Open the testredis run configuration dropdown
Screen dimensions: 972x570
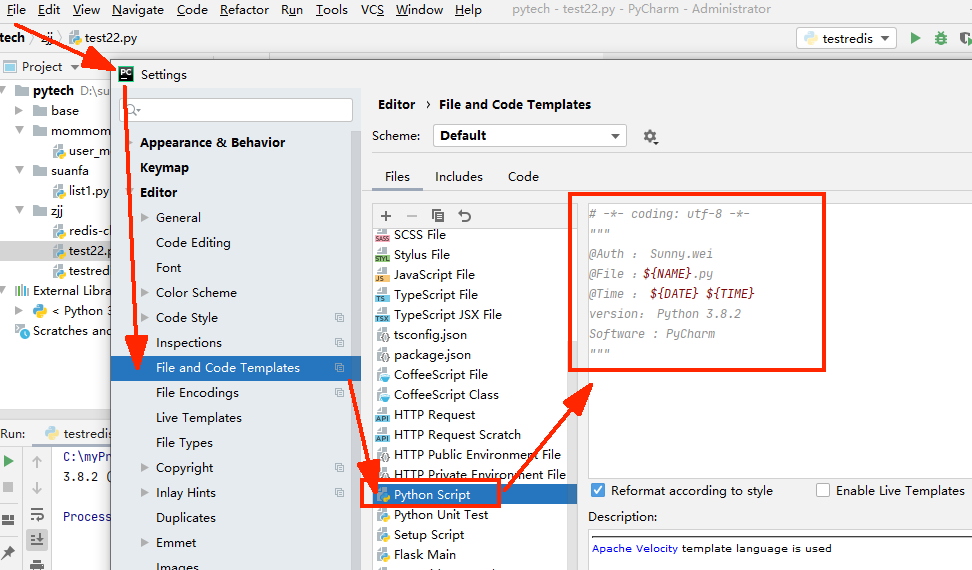point(846,38)
